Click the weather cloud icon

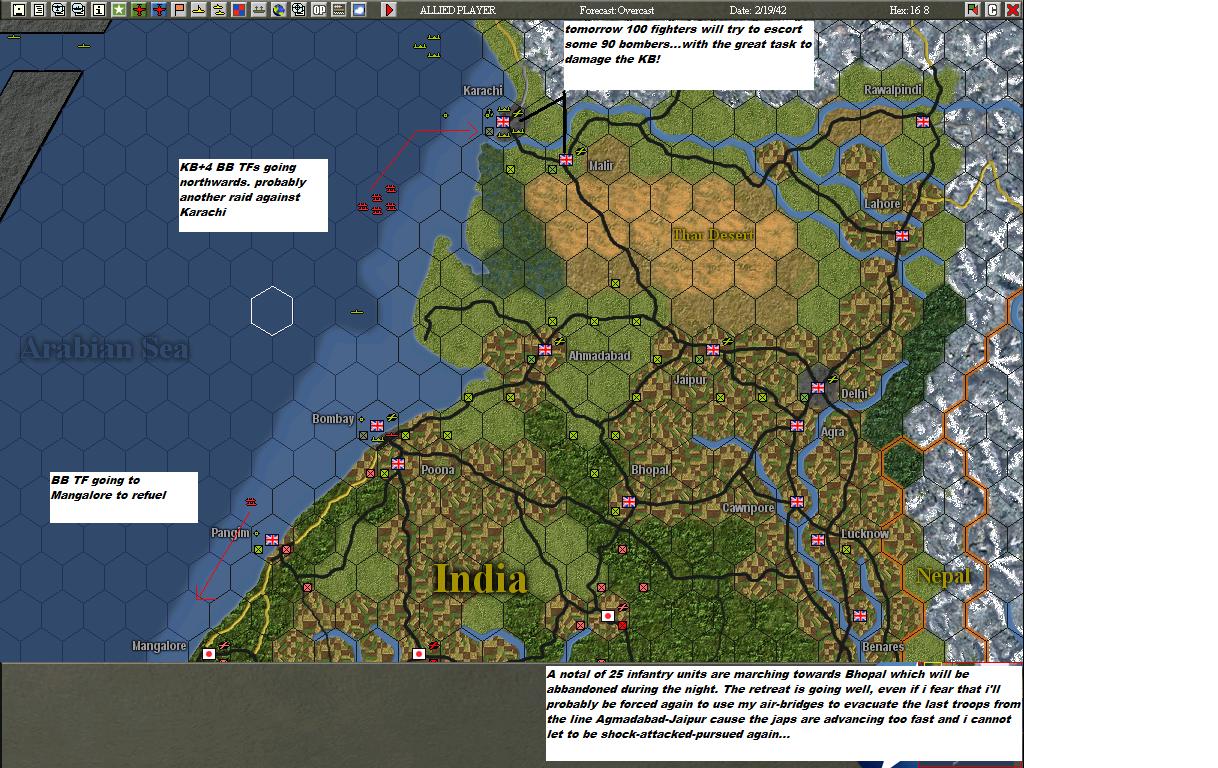click(359, 10)
